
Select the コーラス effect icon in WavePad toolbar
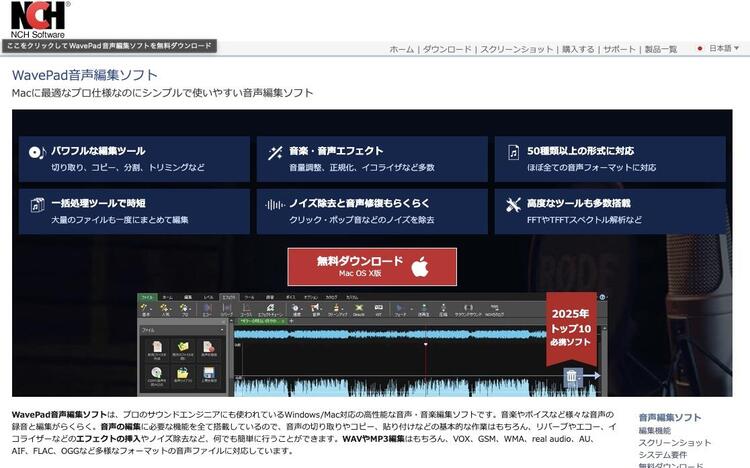pos(245,310)
